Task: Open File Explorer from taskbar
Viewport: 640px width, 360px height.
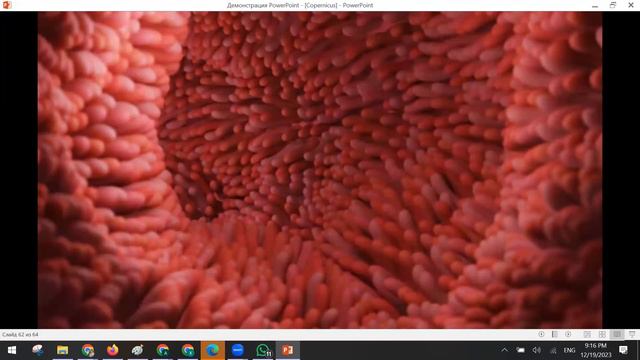Action: click(x=62, y=350)
